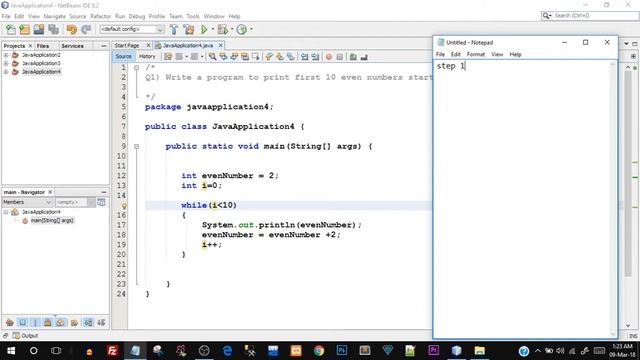Viewport: 640px width, 360px height.
Task: Click the Photoshop taskbar icon
Action: click(342, 350)
